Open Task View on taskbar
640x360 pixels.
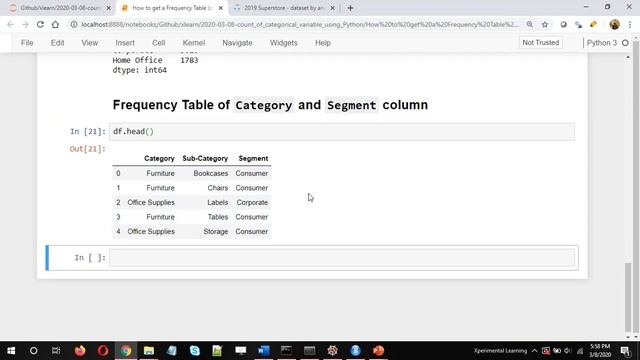56,351
